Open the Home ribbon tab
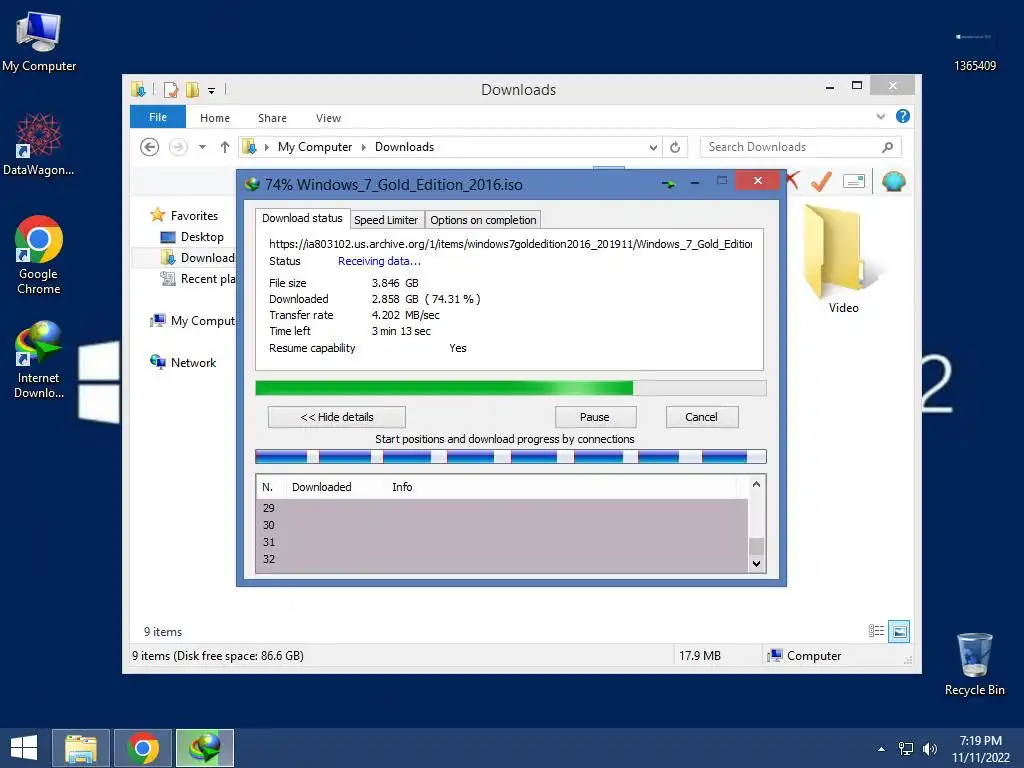The height and width of the screenshot is (768, 1024). point(215,118)
